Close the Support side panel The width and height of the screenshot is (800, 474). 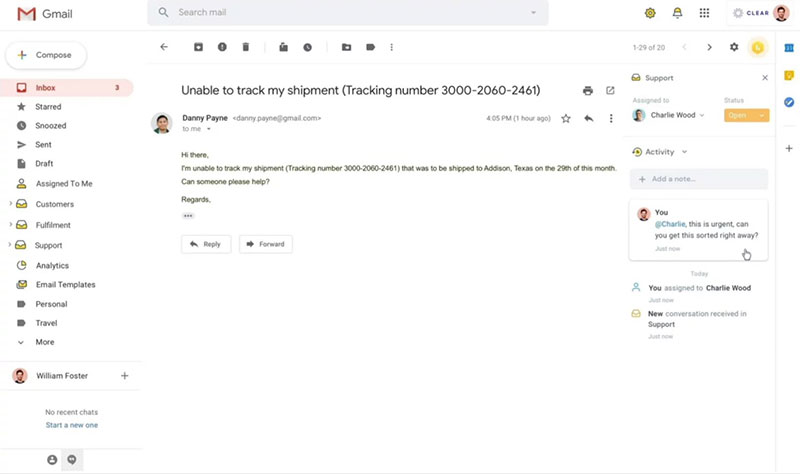point(765,78)
